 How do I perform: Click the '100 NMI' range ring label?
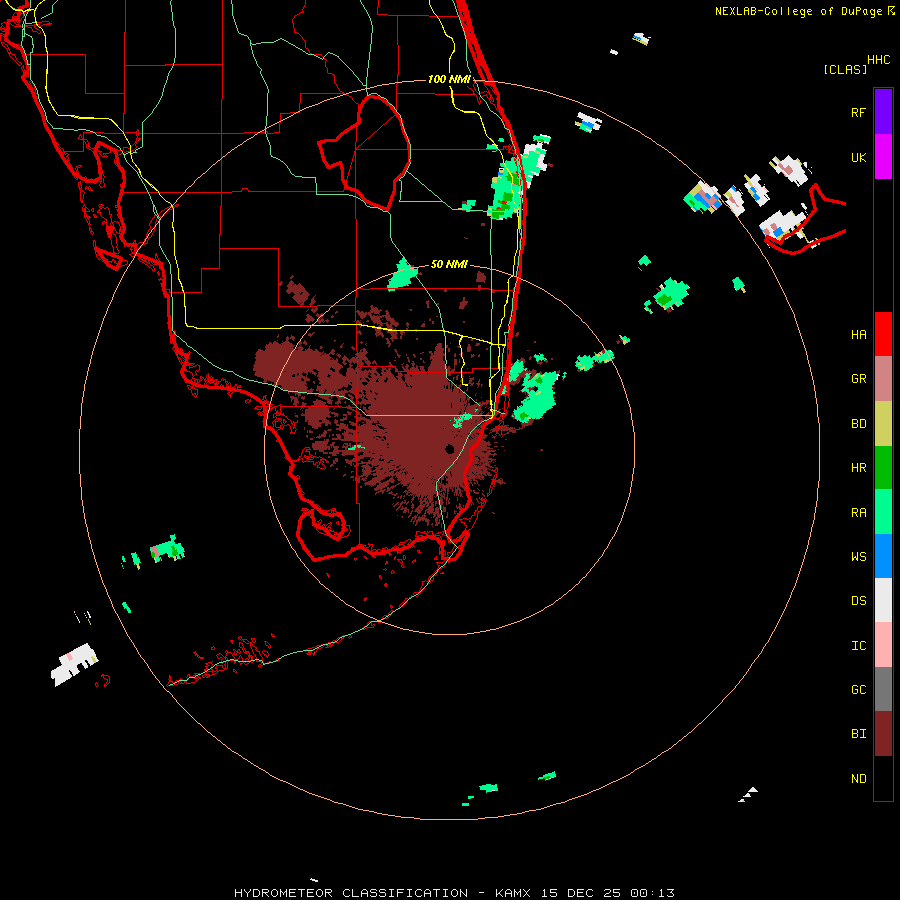tap(449, 79)
